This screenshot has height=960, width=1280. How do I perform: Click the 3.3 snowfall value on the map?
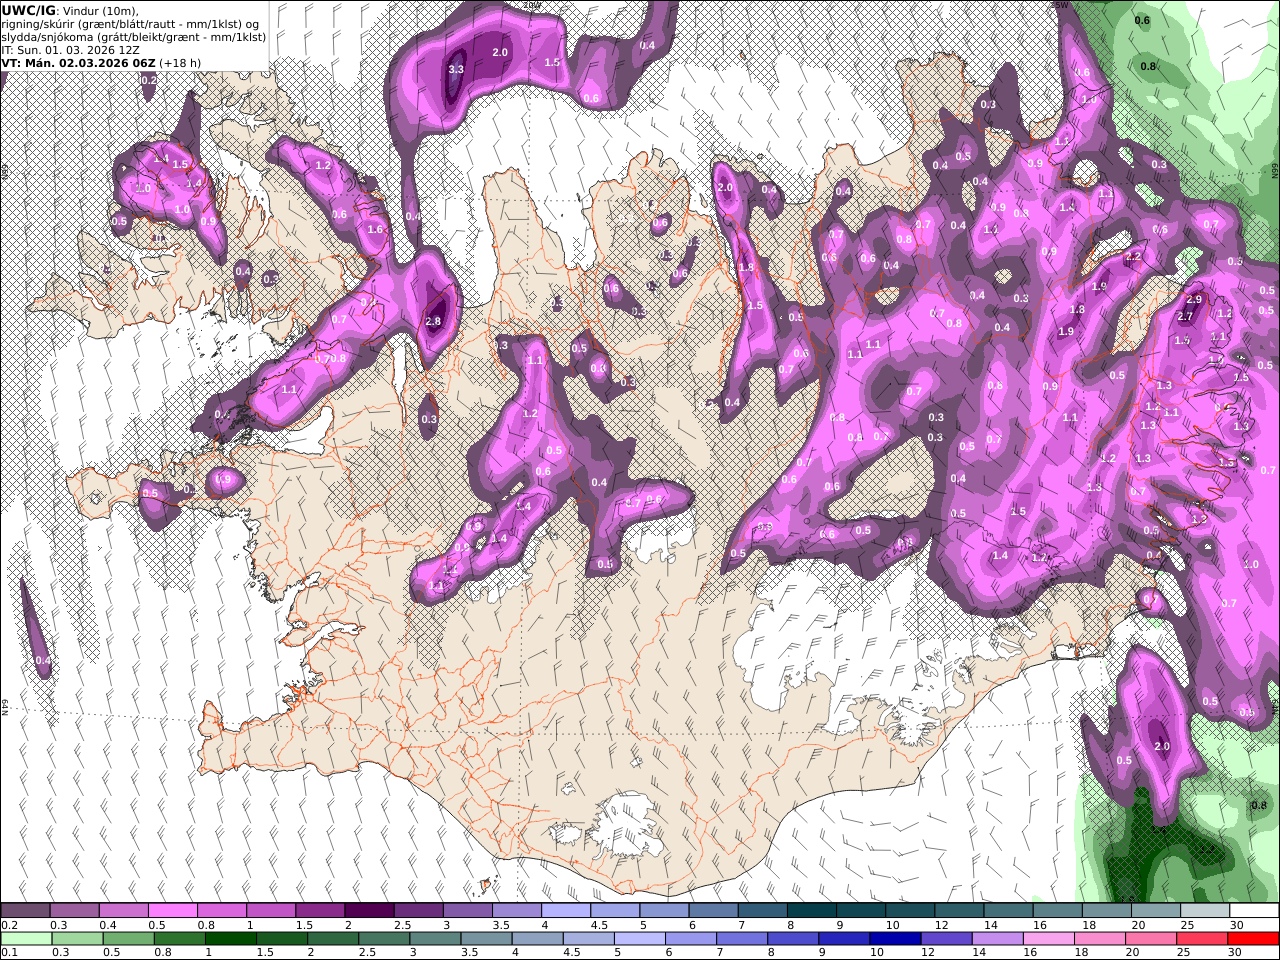click(456, 69)
